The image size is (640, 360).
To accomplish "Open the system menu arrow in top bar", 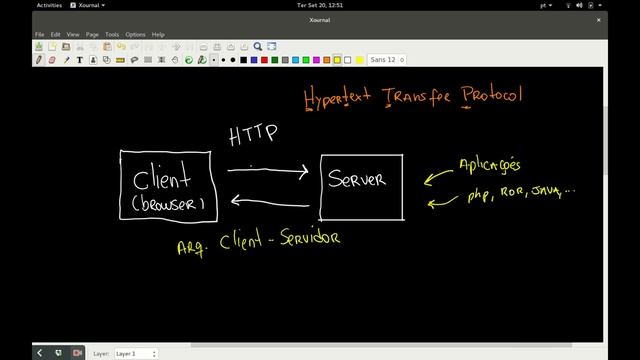I will (600, 5).
